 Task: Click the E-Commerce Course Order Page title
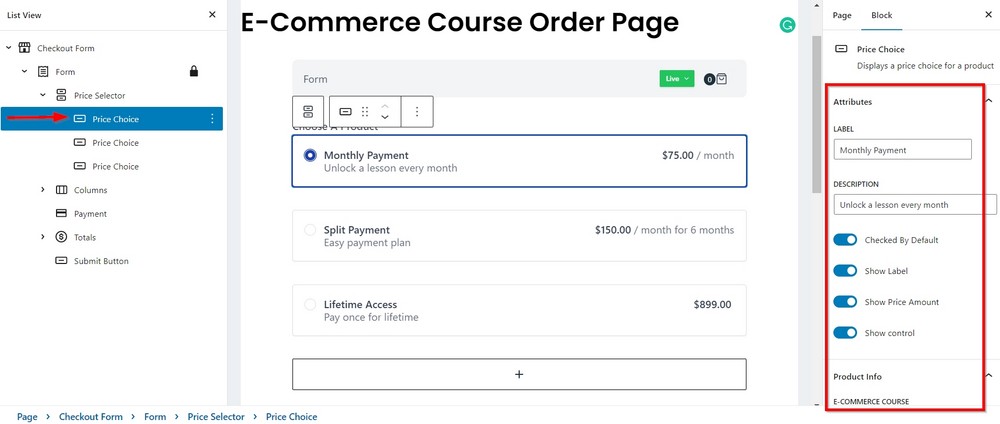(460, 24)
